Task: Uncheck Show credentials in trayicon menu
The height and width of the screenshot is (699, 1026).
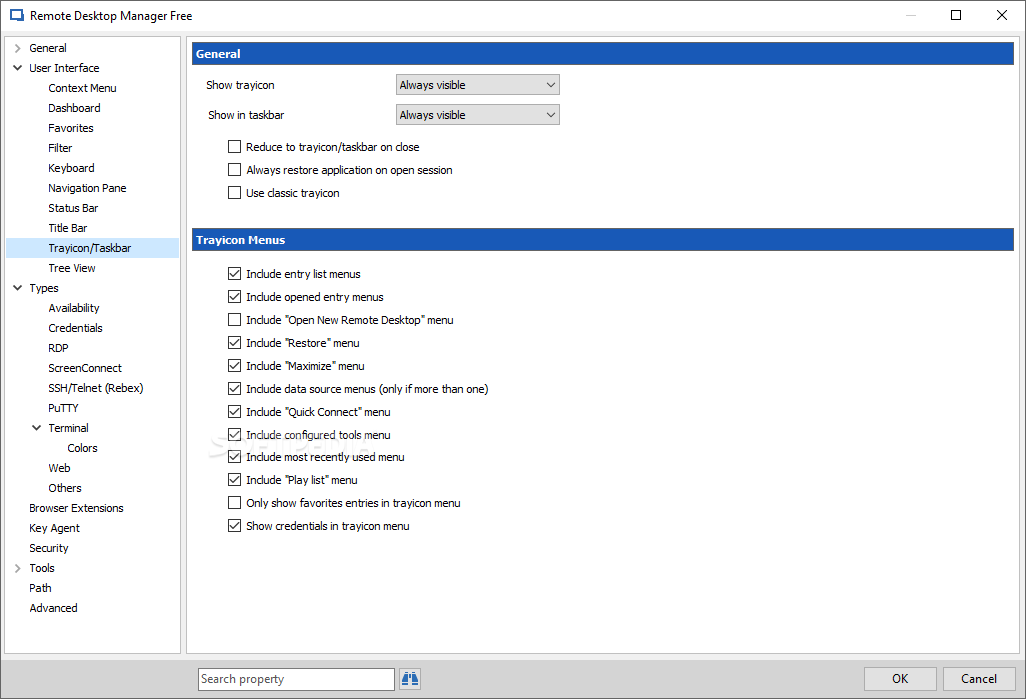Action: pos(234,526)
